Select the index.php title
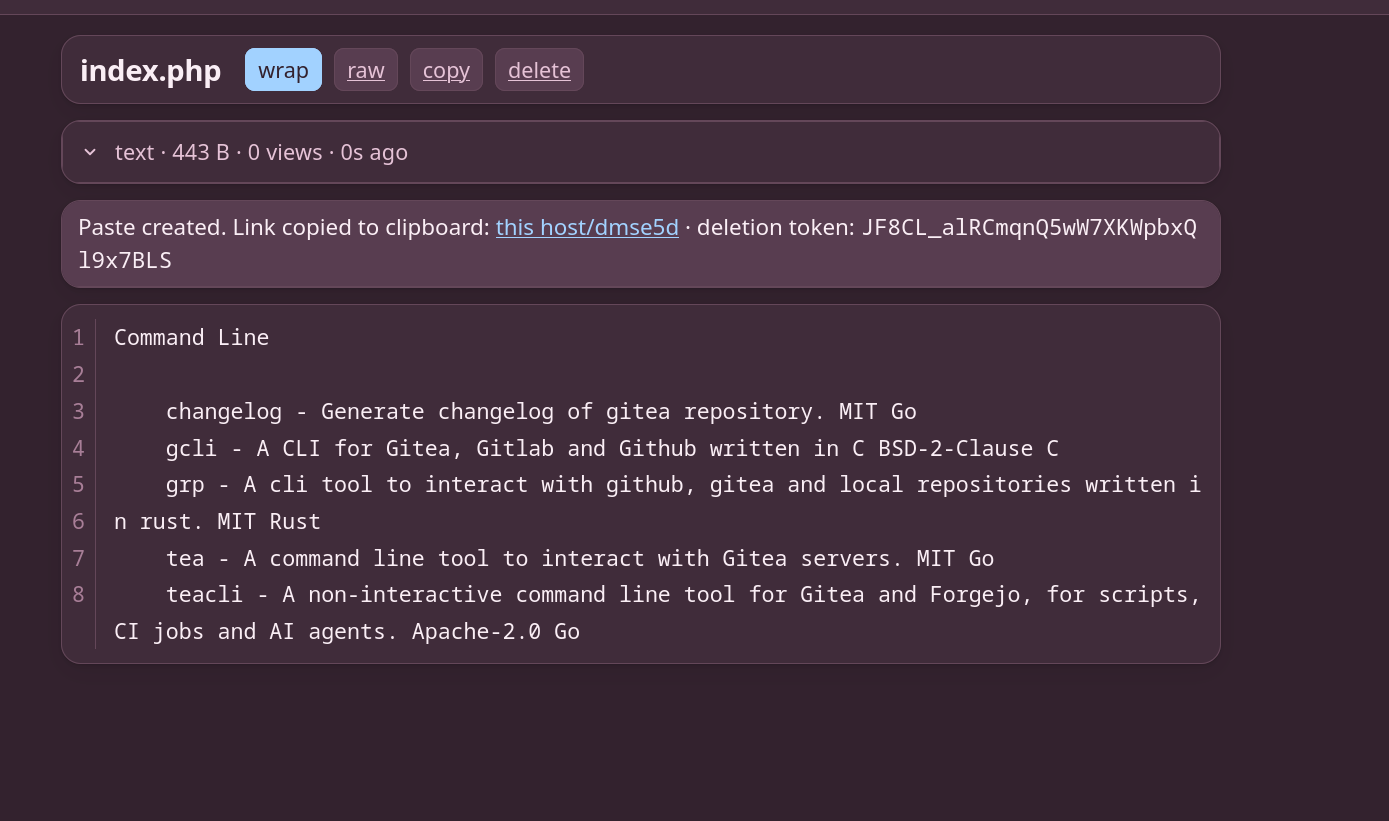This screenshot has height=821, width=1389. pos(150,70)
